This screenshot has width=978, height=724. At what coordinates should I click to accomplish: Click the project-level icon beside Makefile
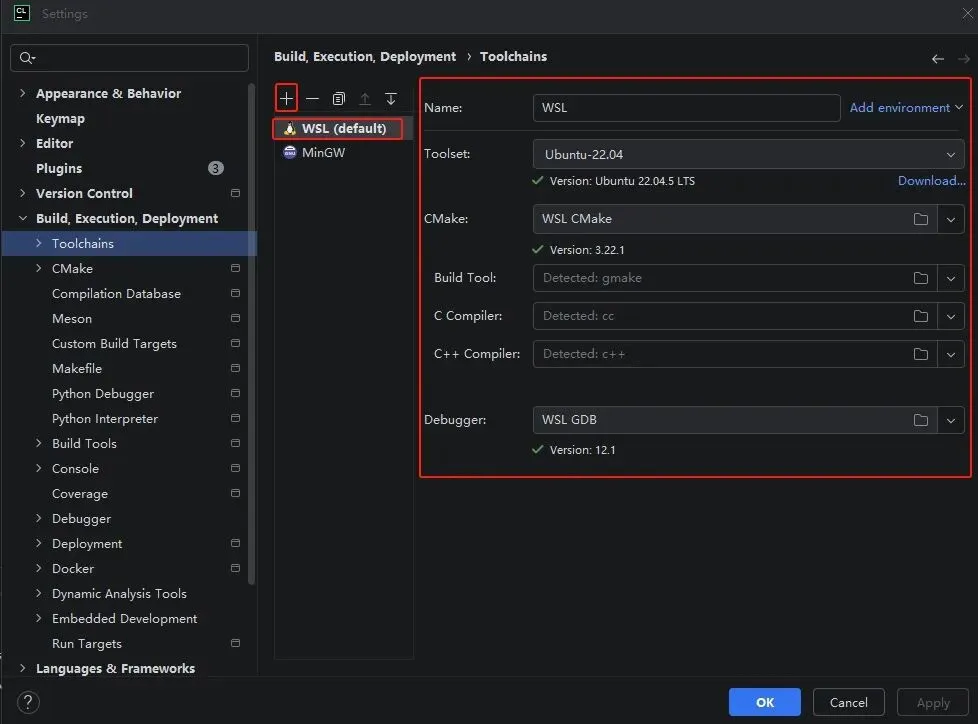pyautogui.click(x=235, y=369)
